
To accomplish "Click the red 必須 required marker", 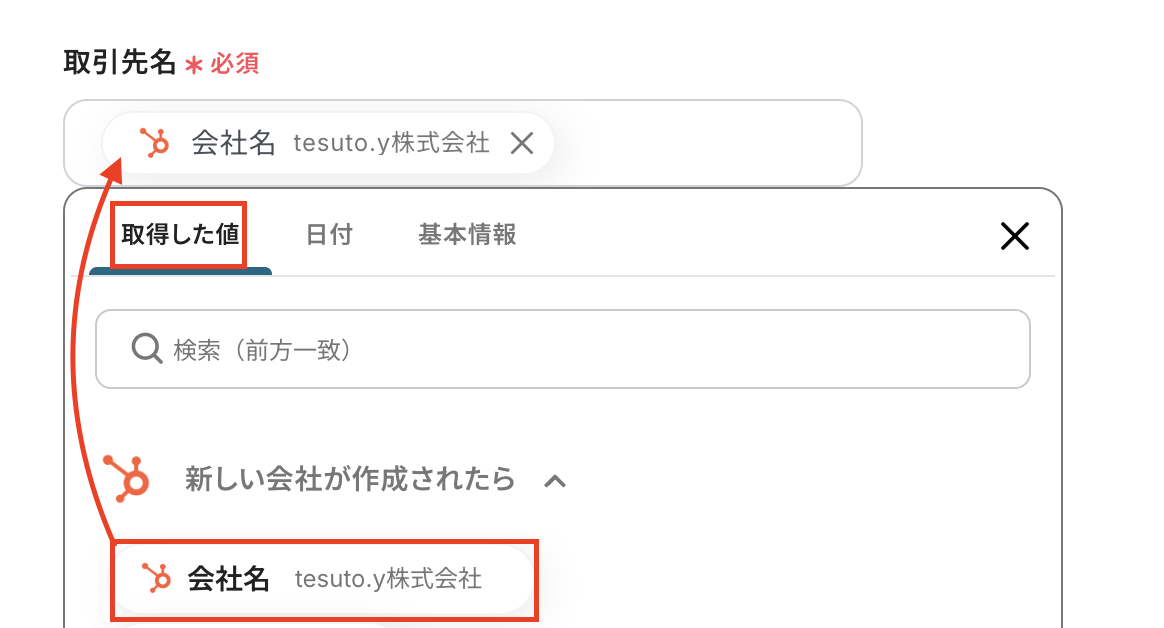I will (234, 64).
